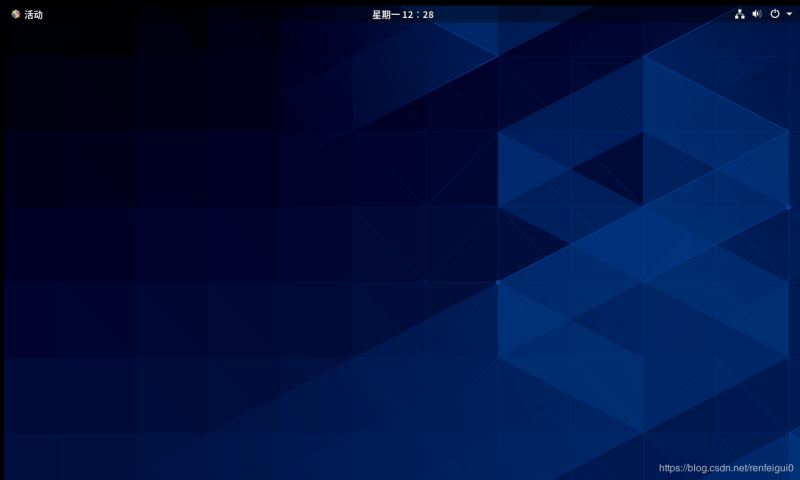Image resolution: width=800 pixels, height=480 pixels.
Task: Open the wired network status icon
Action: point(740,14)
